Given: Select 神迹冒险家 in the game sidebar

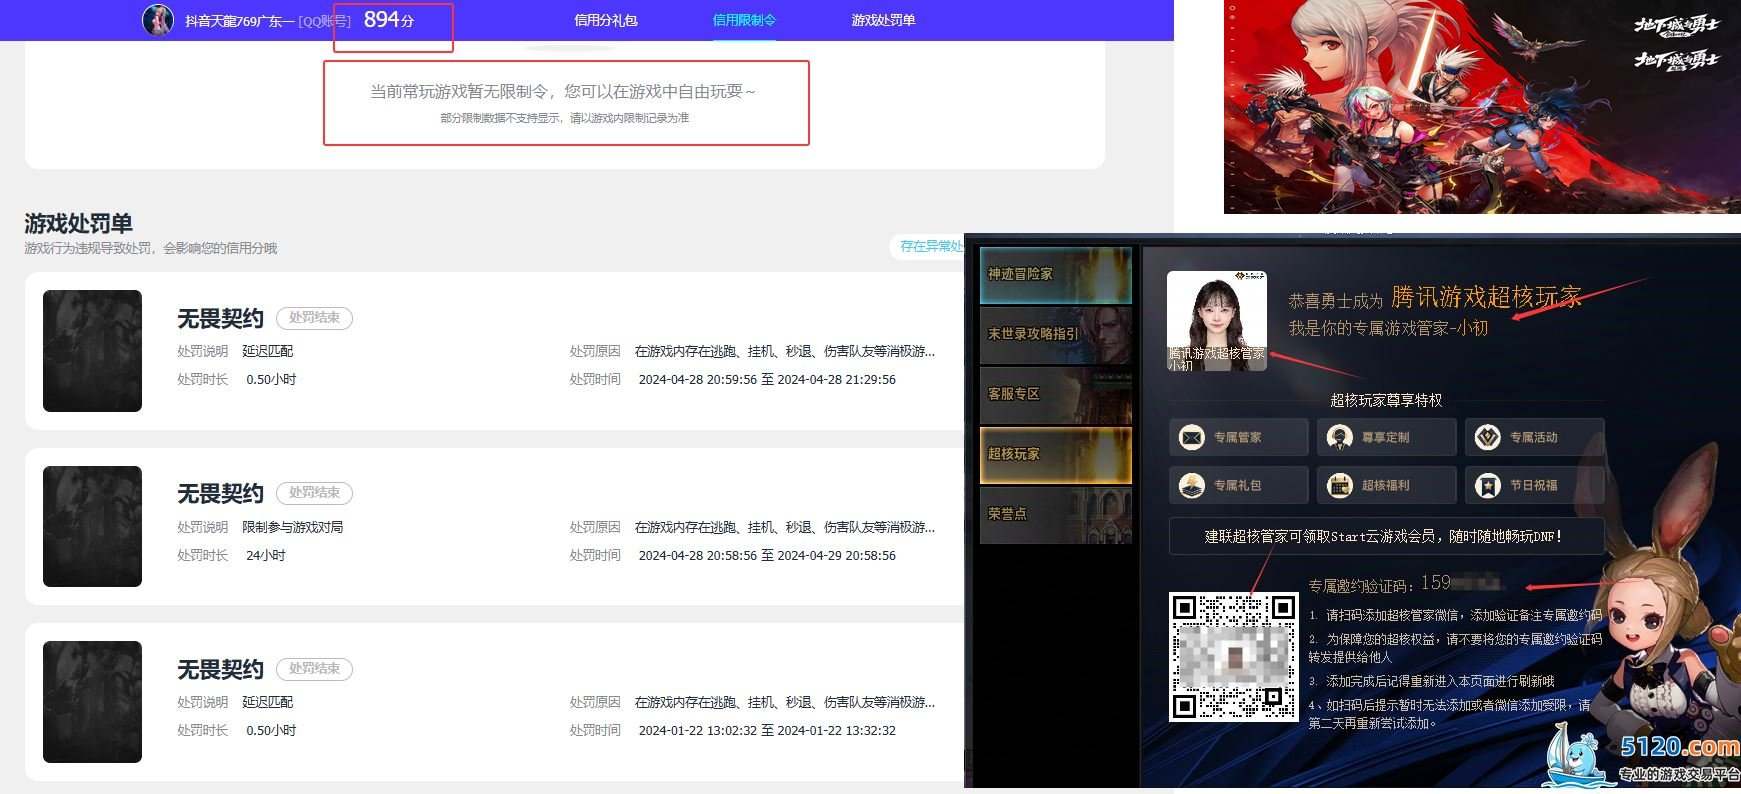Looking at the screenshot, I should [1056, 275].
